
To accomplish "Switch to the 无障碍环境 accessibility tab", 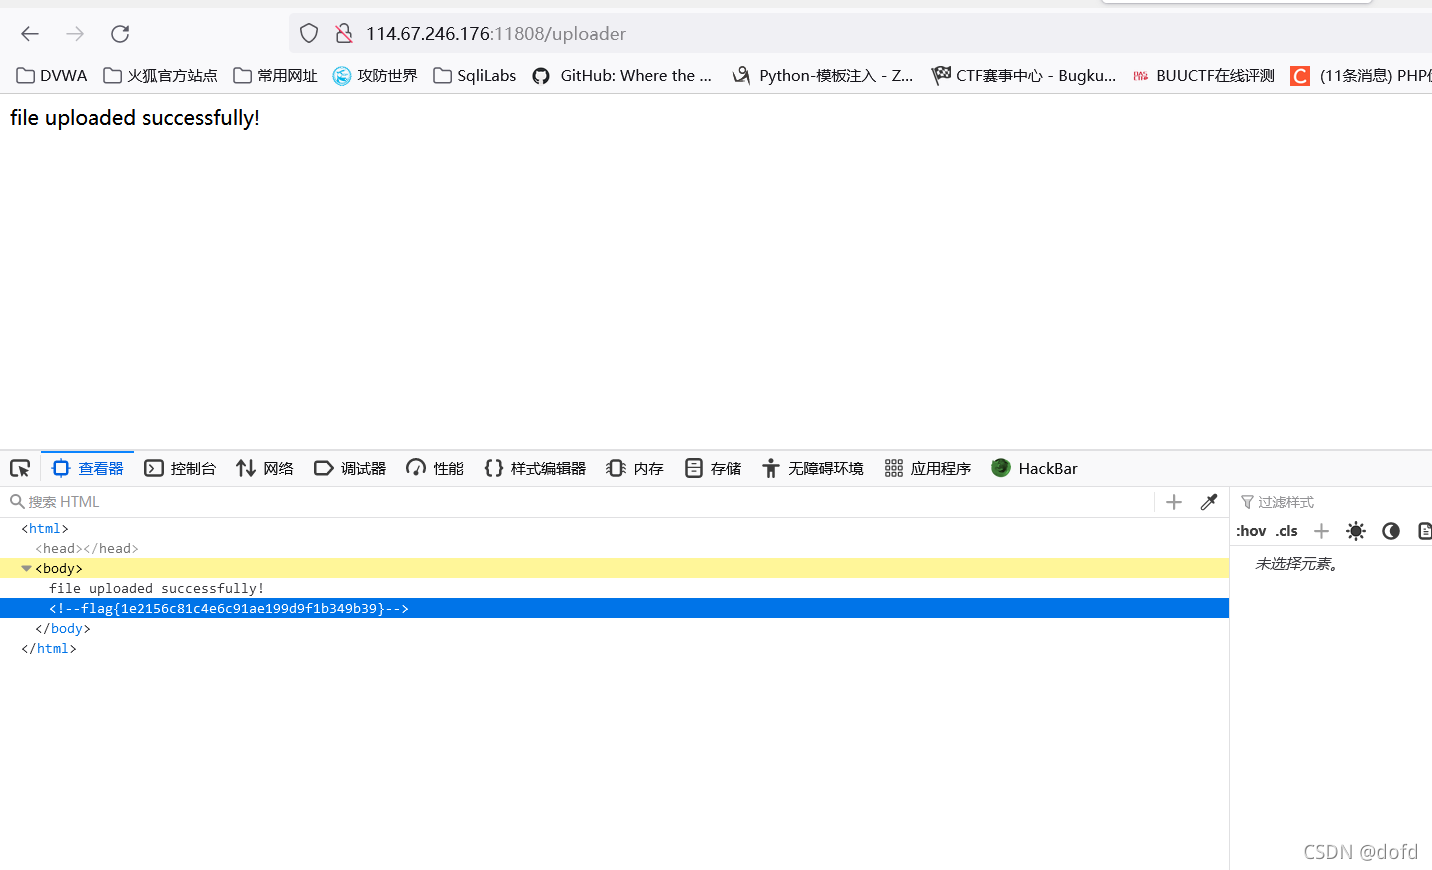I will pyautogui.click(x=812, y=469).
